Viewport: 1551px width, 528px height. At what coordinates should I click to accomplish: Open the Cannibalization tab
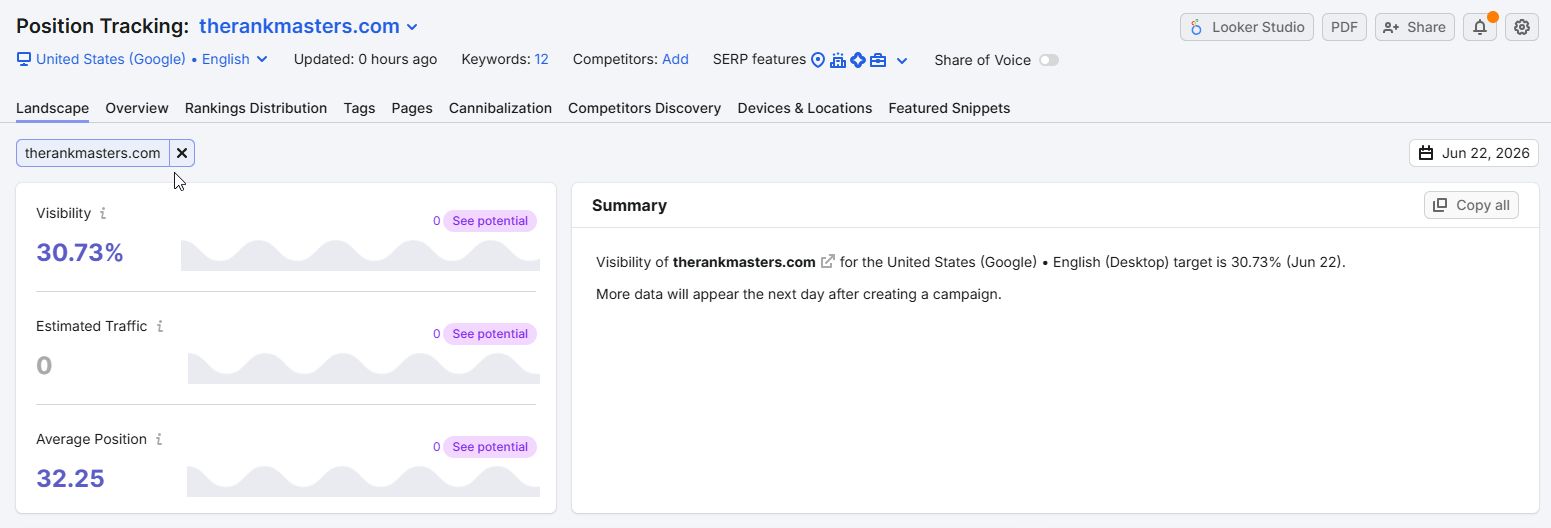pos(500,108)
